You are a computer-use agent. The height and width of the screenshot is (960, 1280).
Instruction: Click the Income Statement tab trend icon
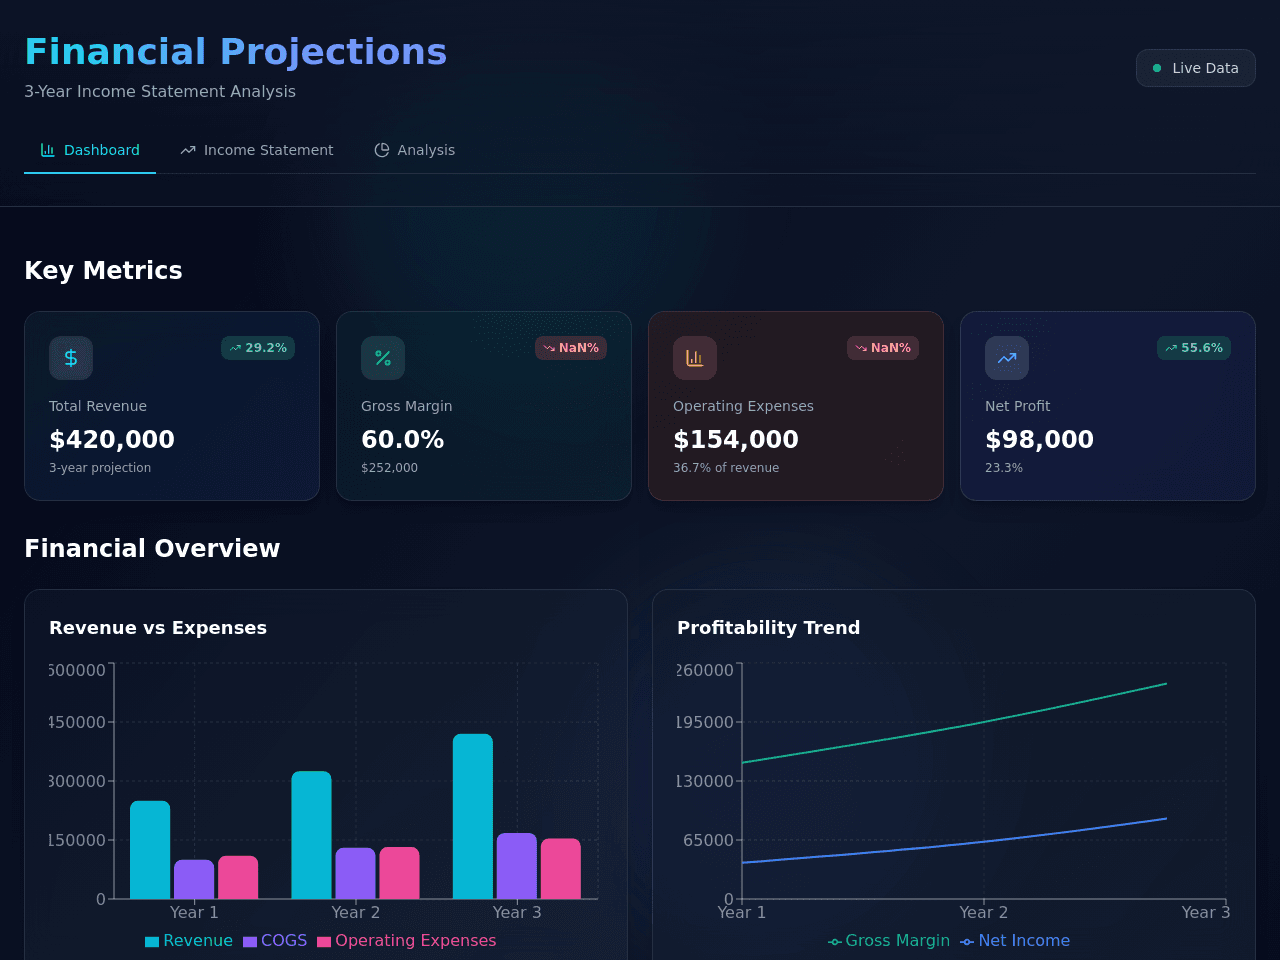click(188, 150)
